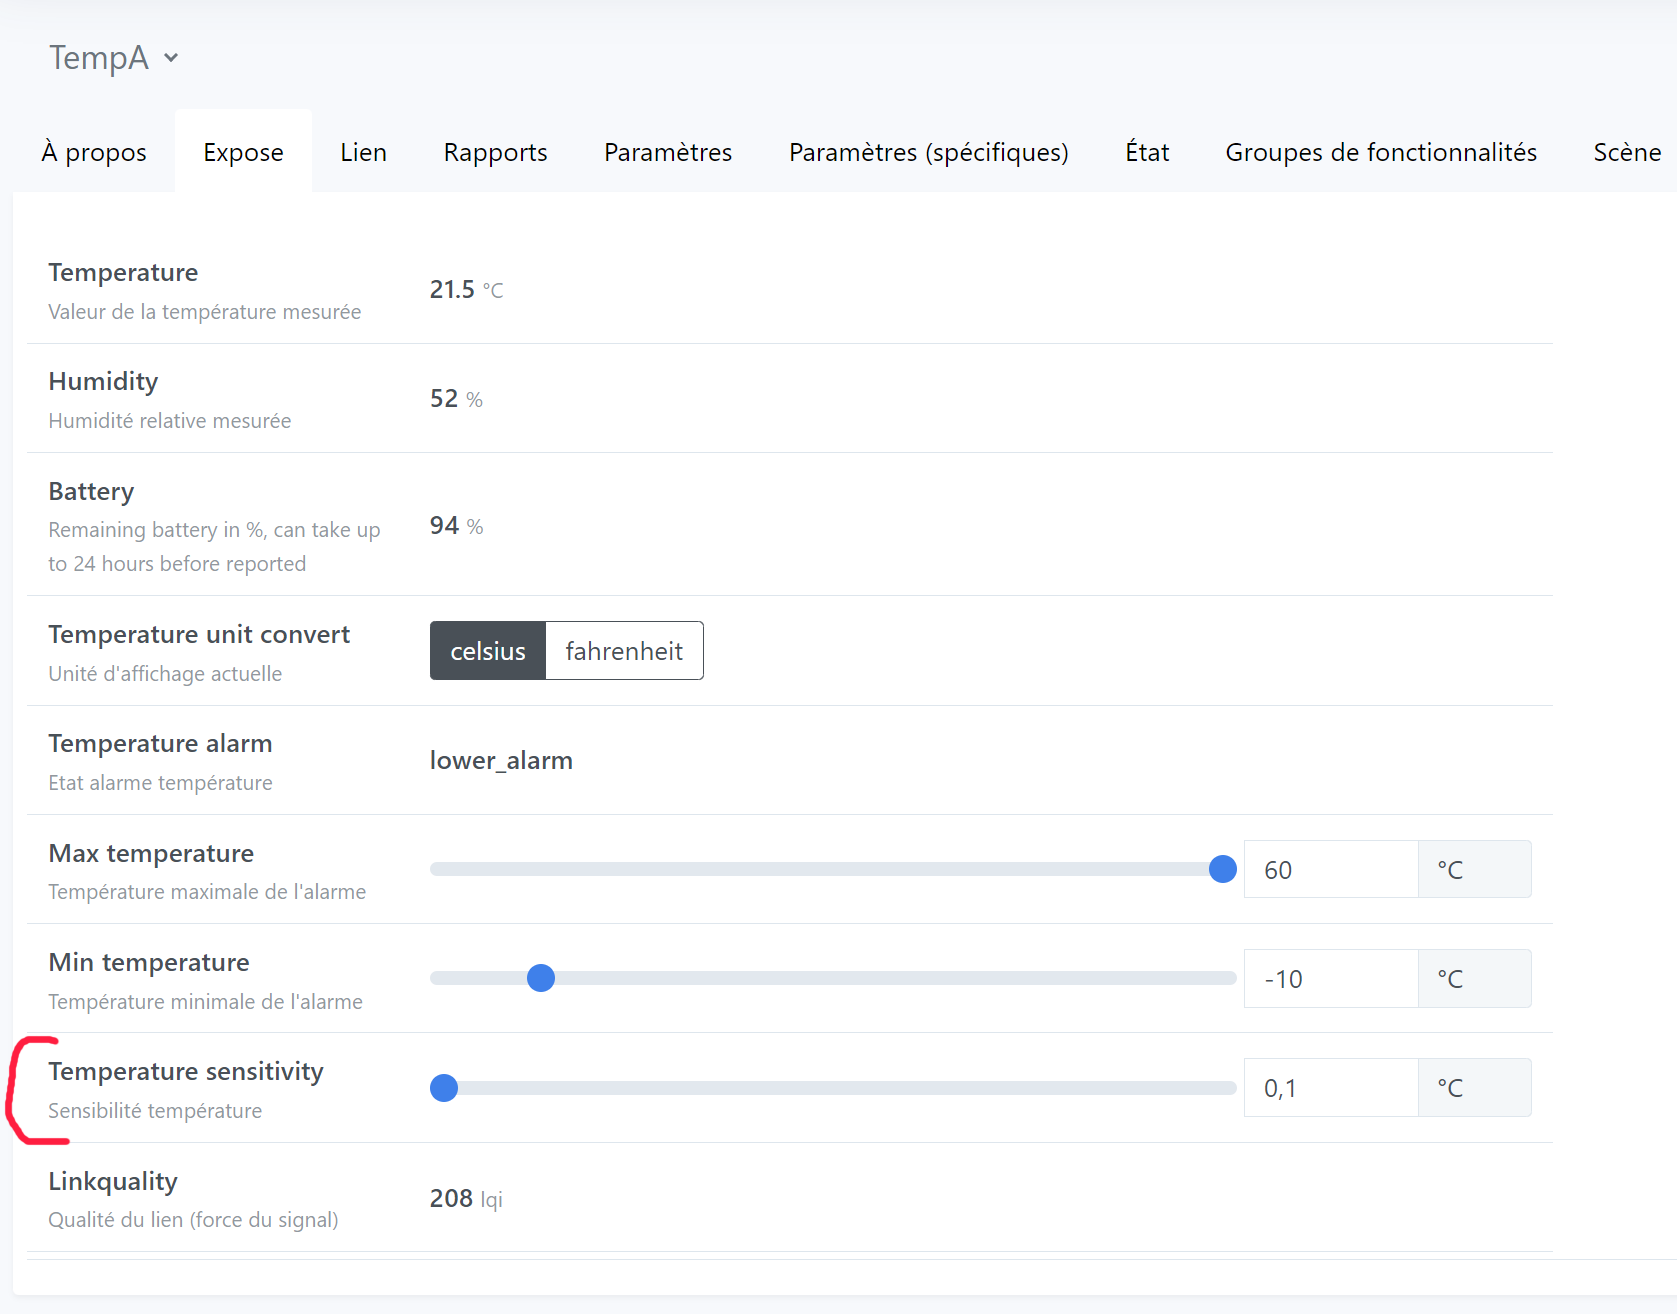Click the Temperature sensitivity slider handle
Screen dimensions: 1677x1314
(x=444, y=1088)
